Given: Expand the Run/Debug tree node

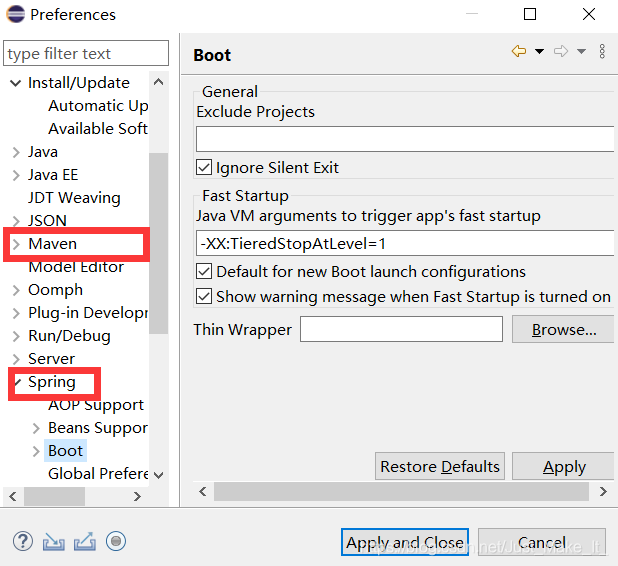Looking at the screenshot, I should [16, 336].
